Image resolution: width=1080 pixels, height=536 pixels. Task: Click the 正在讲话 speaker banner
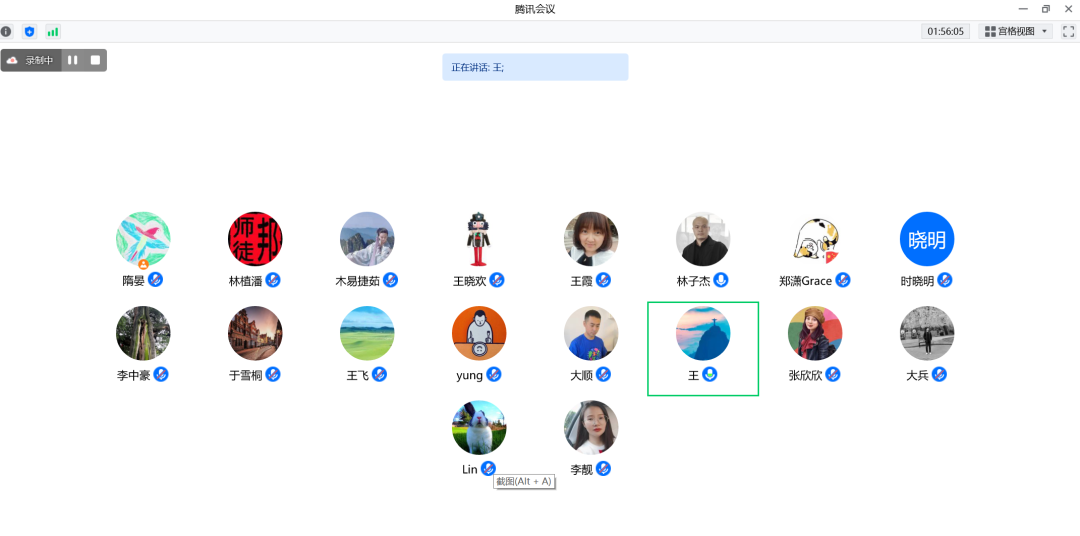point(535,68)
